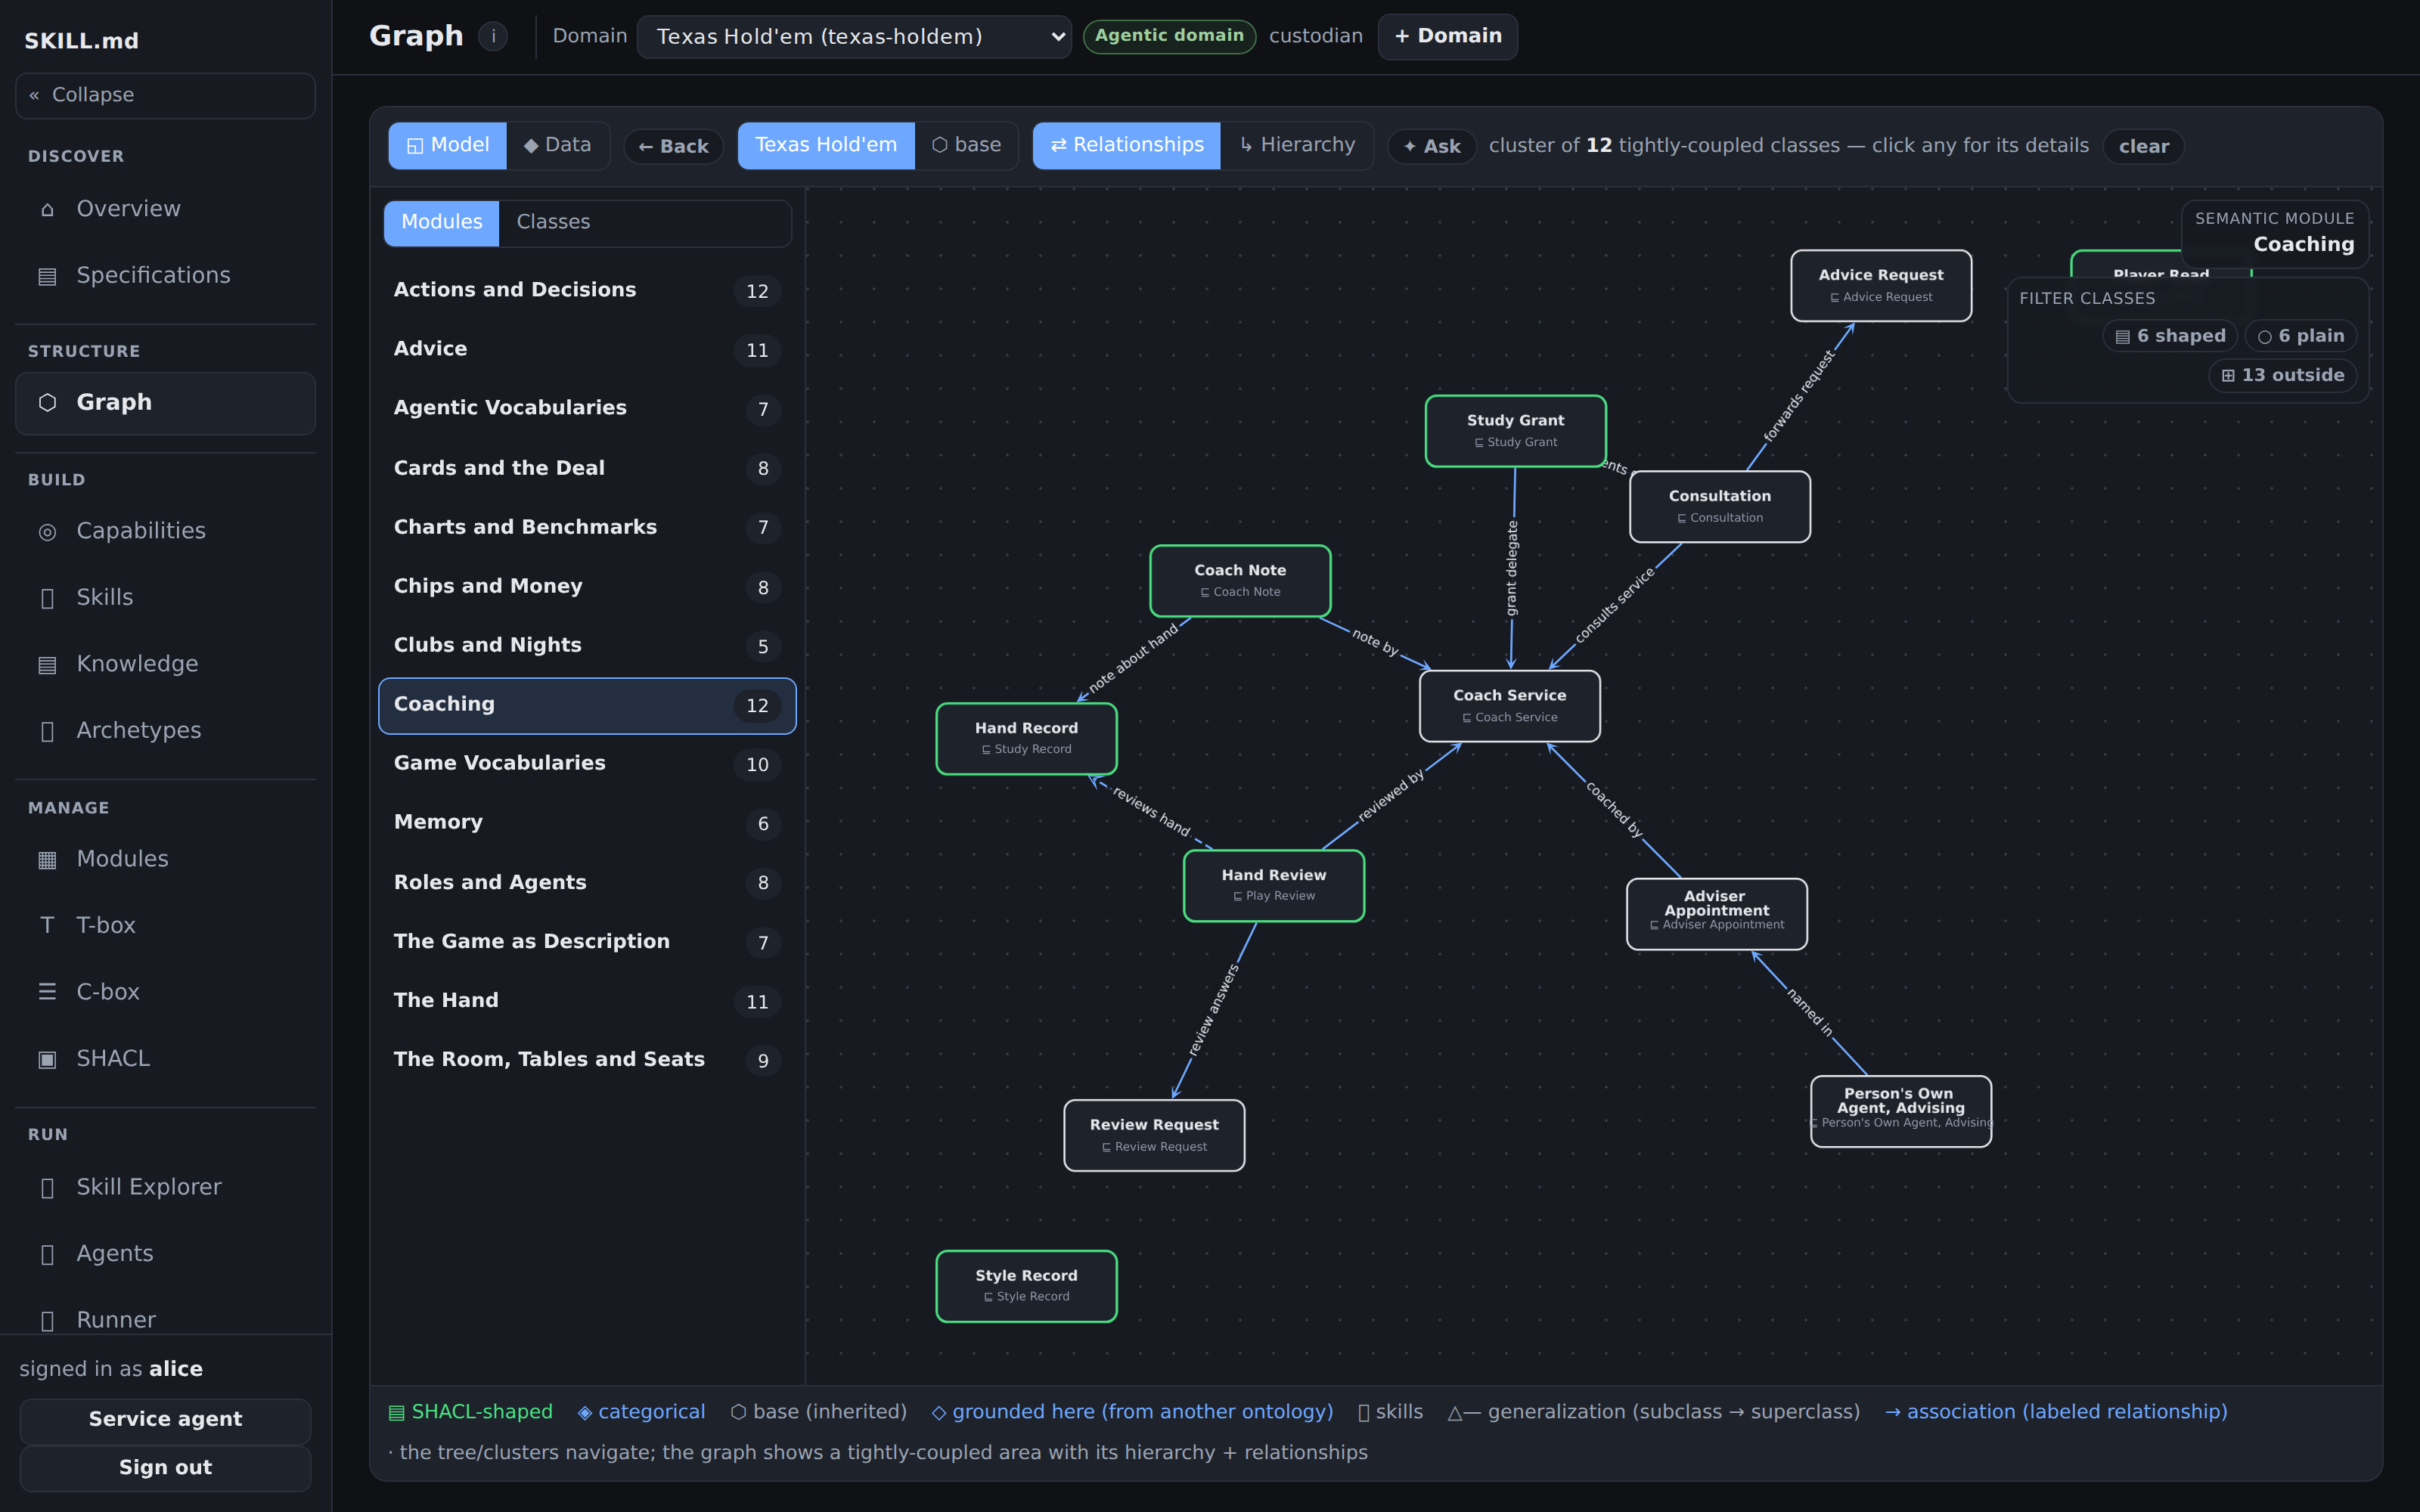This screenshot has height=1512, width=2420.
Task: Select the Roles and Agents module
Action: [x=587, y=882]
